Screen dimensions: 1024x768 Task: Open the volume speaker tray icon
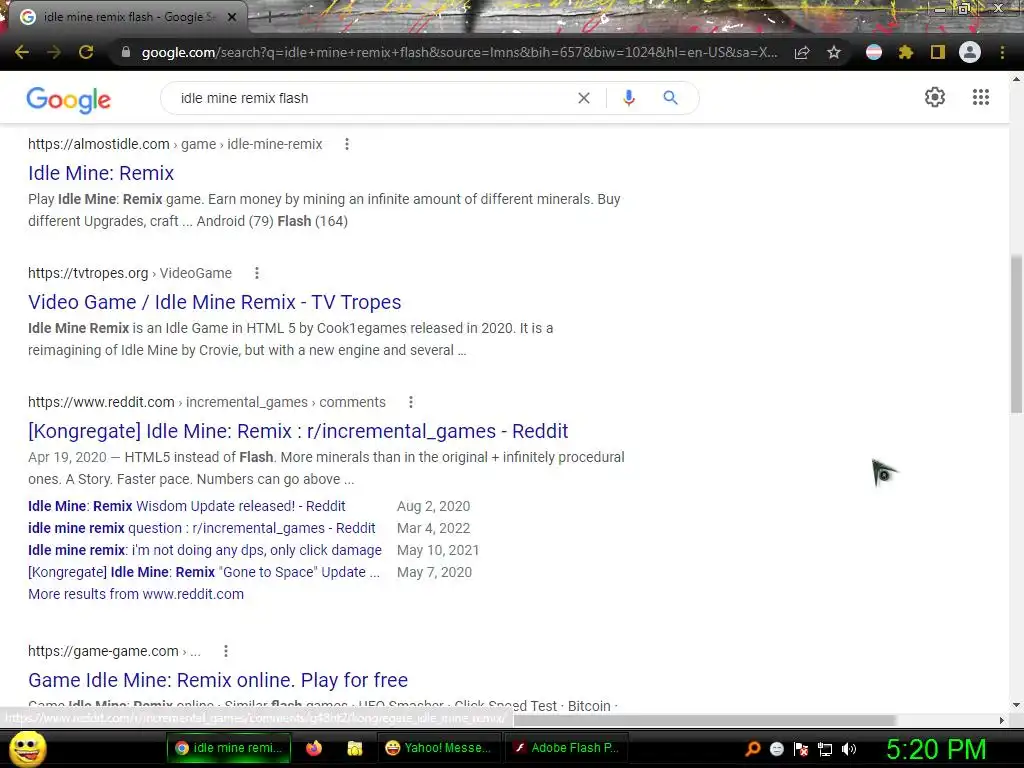pyautogui.click(x=849, y=749)
